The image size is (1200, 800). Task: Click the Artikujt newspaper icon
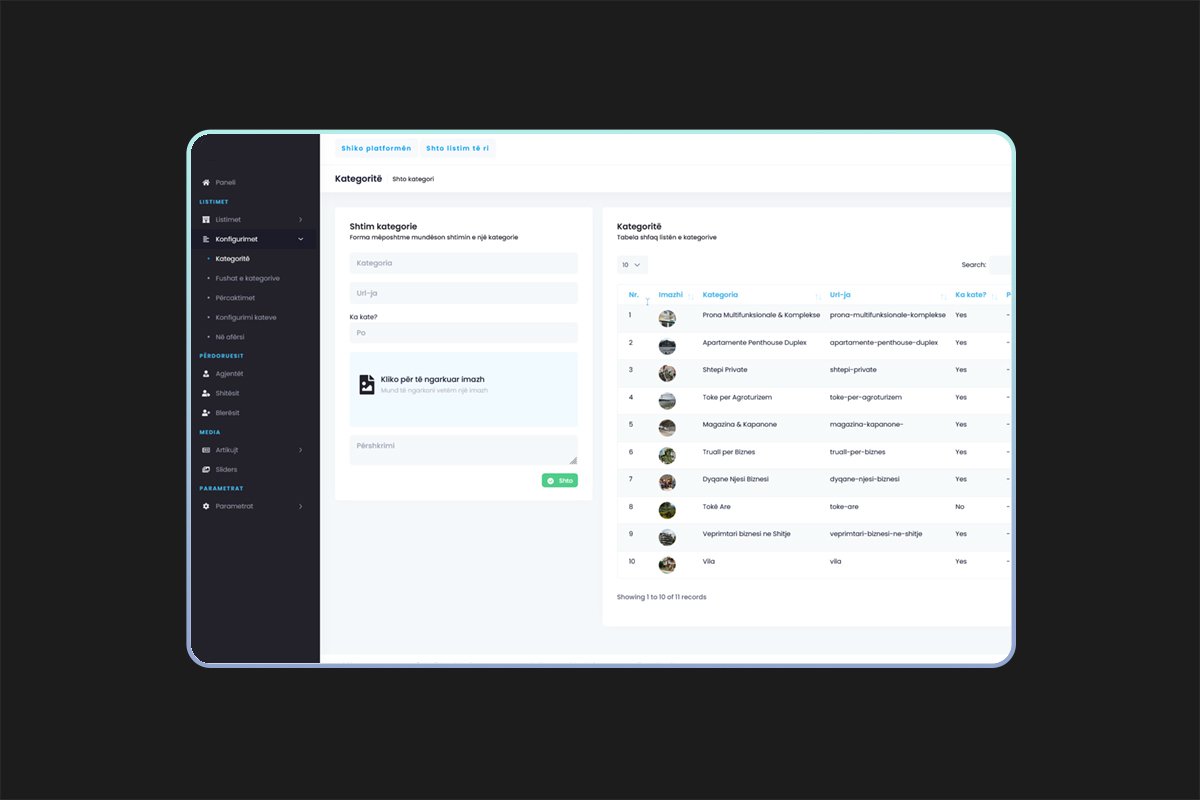pyautogui.click(x=206, y=450)
